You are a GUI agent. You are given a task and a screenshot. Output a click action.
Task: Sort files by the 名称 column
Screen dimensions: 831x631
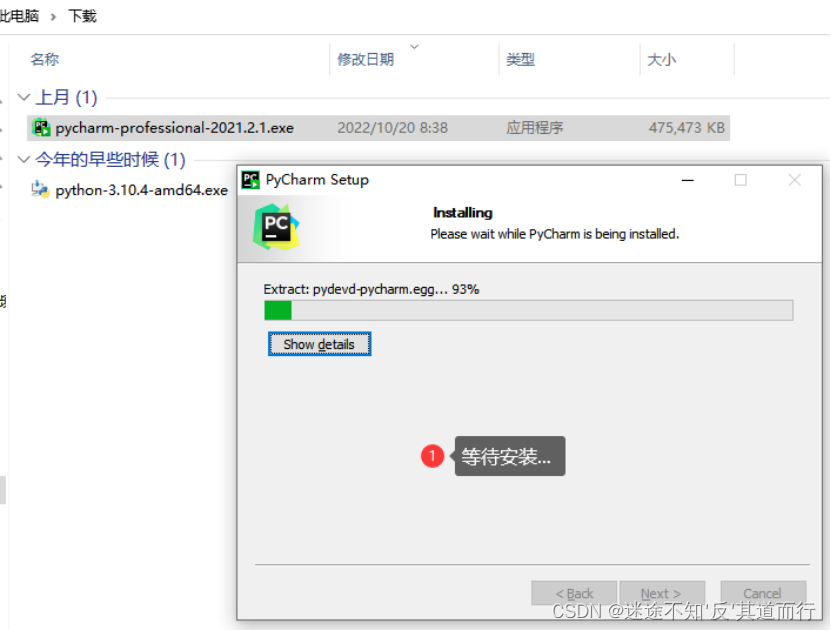tap(44, 60)
